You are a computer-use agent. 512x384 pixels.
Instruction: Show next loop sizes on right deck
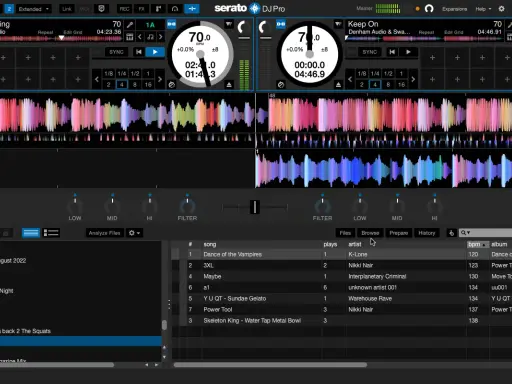click(413, 79)
